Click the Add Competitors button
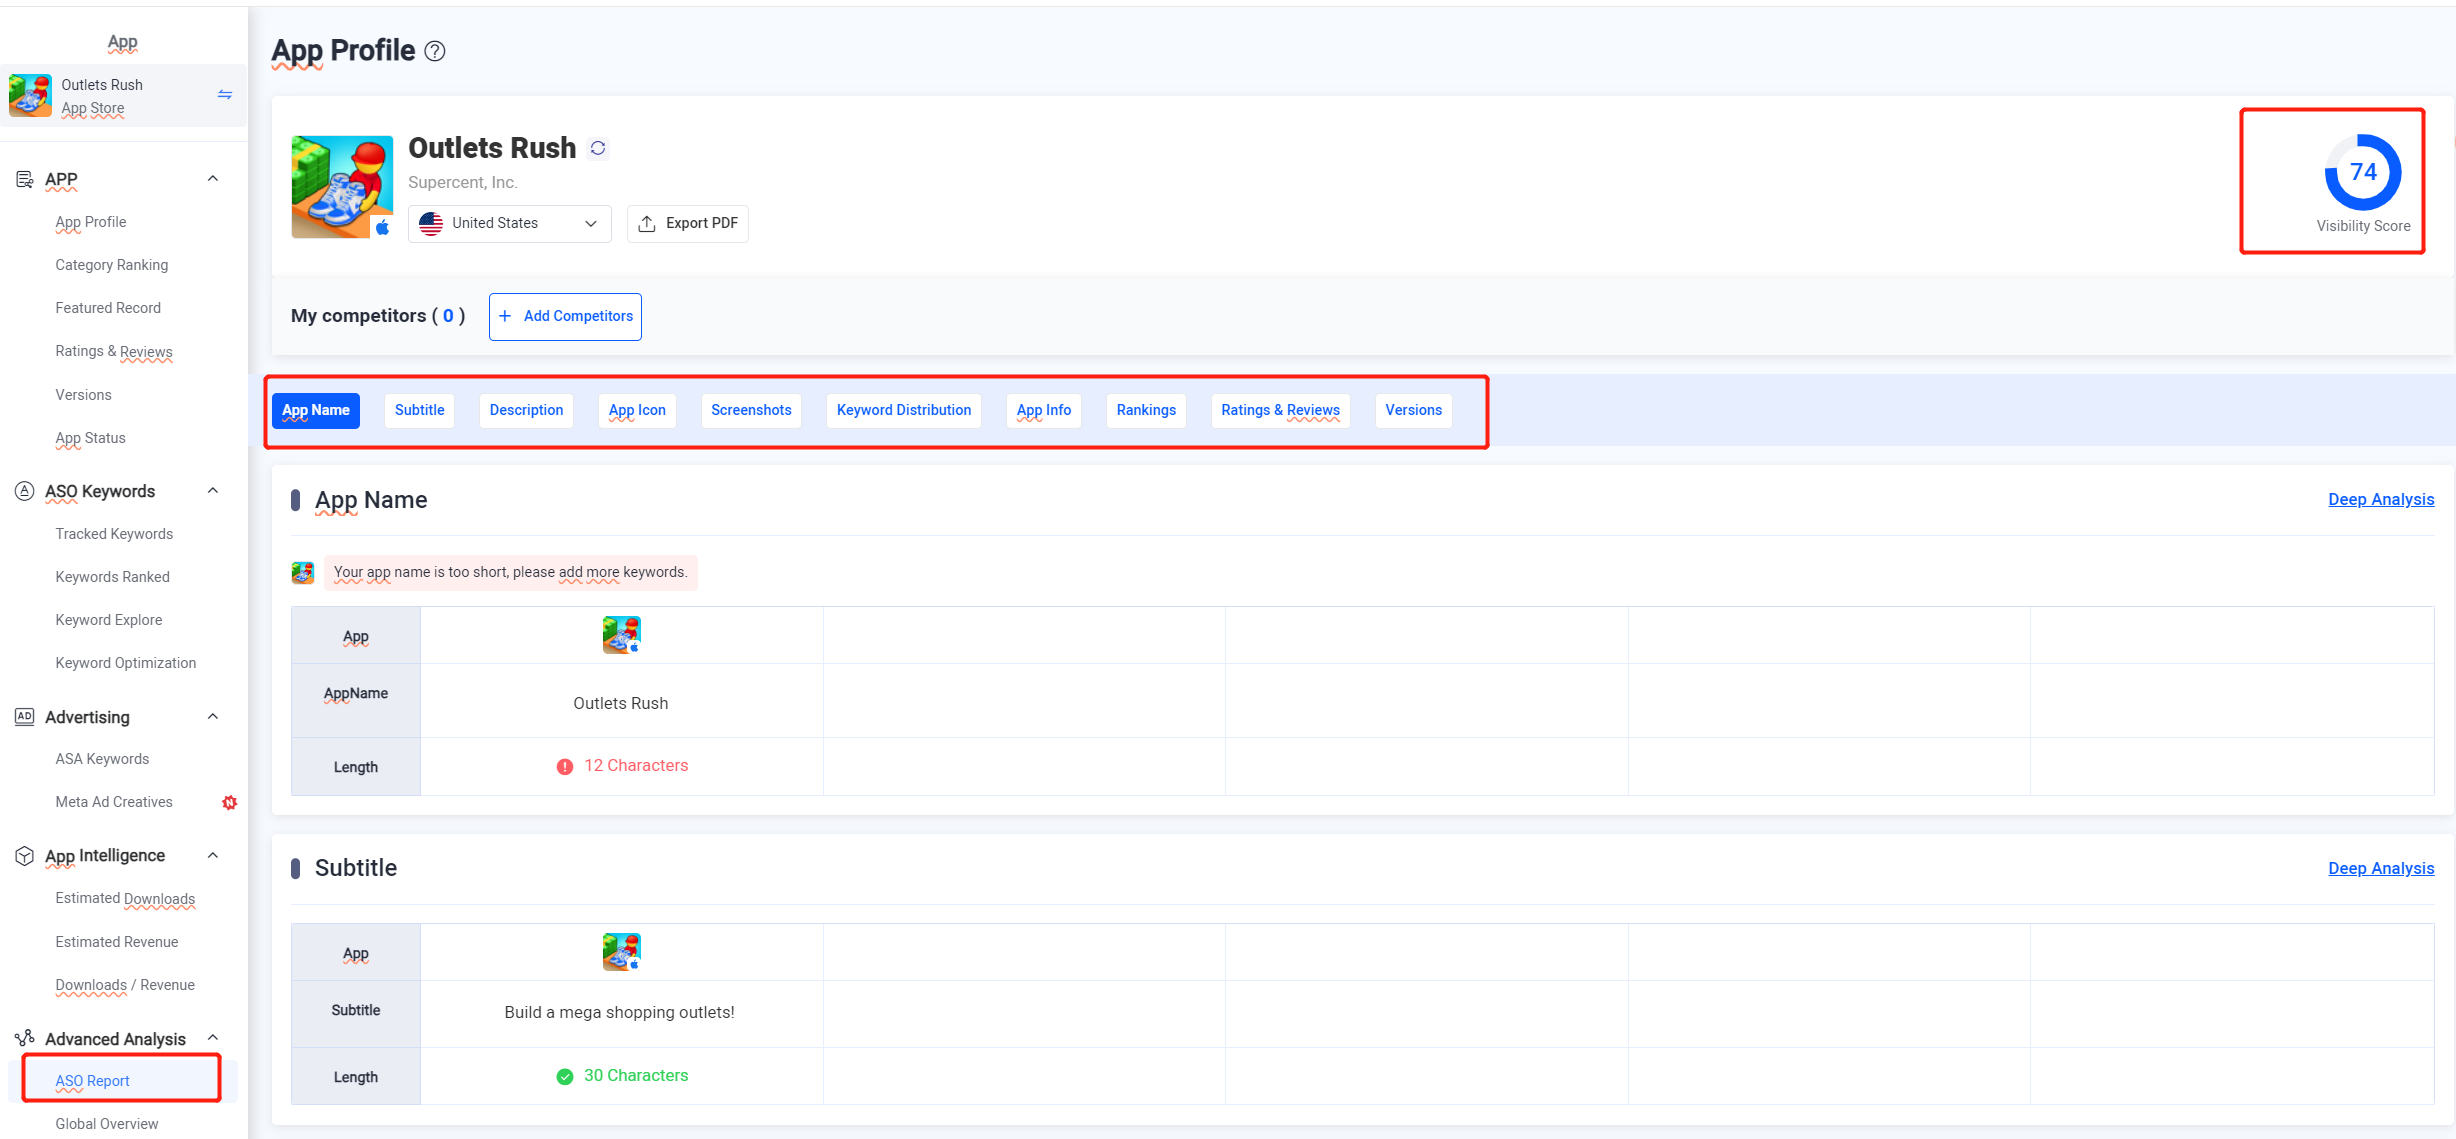Viewport: 2456px width, 1139px height. click(x=565, y=316)
